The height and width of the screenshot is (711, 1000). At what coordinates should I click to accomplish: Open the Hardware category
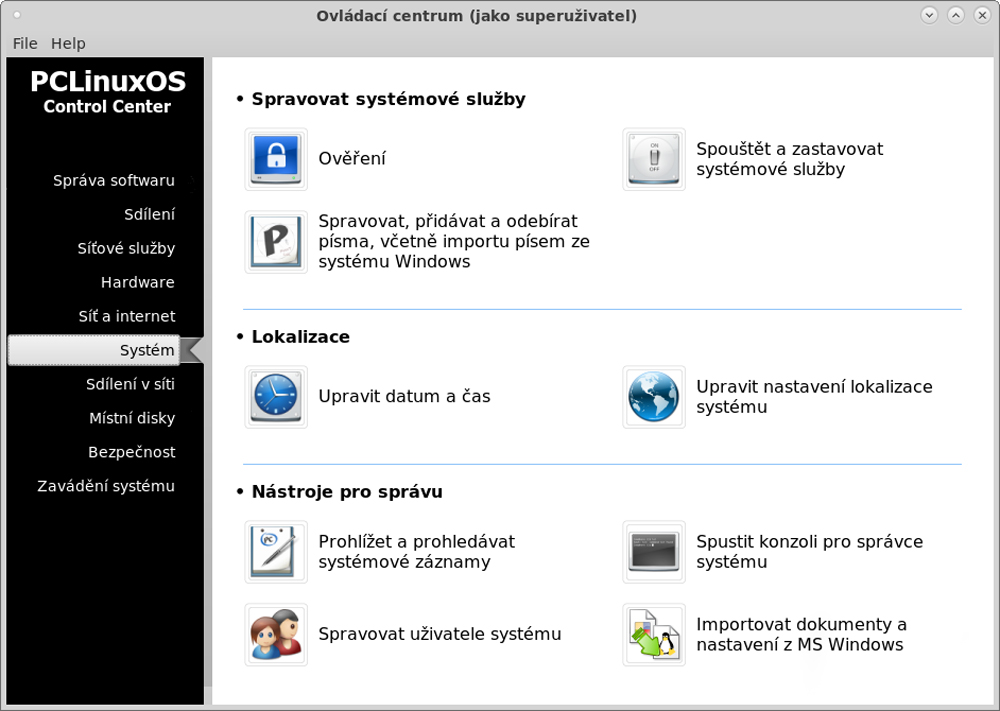(x=138, y=282)
